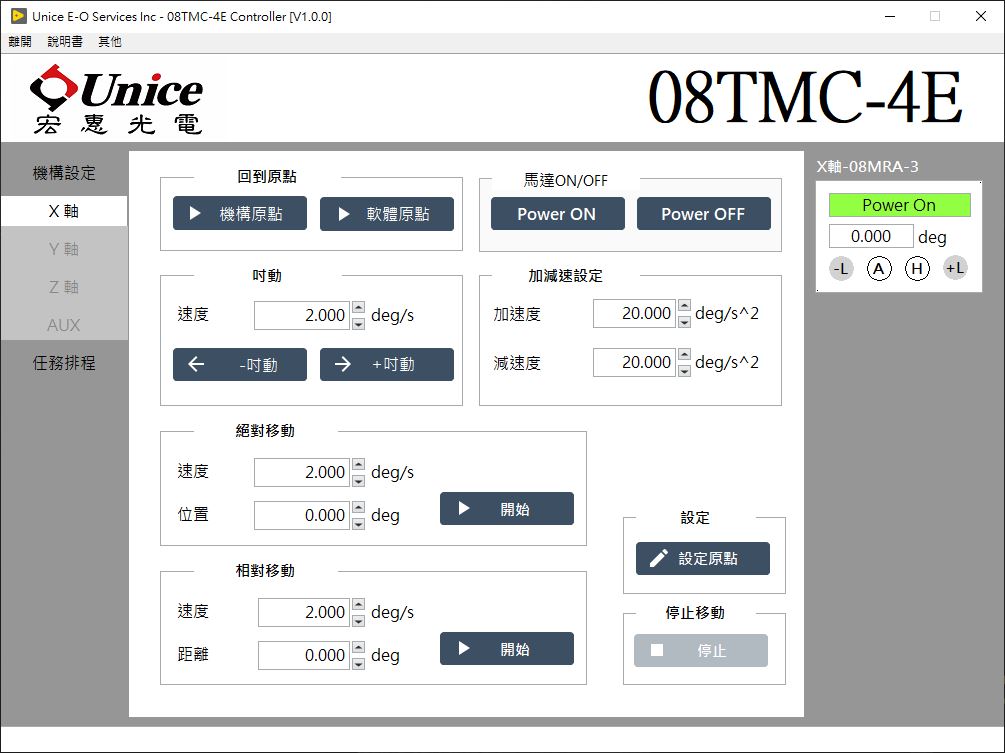Click the 停止 stop button
Image resolution: width=1005 pixels, height=753 pixels.
[x=701, y=650]
